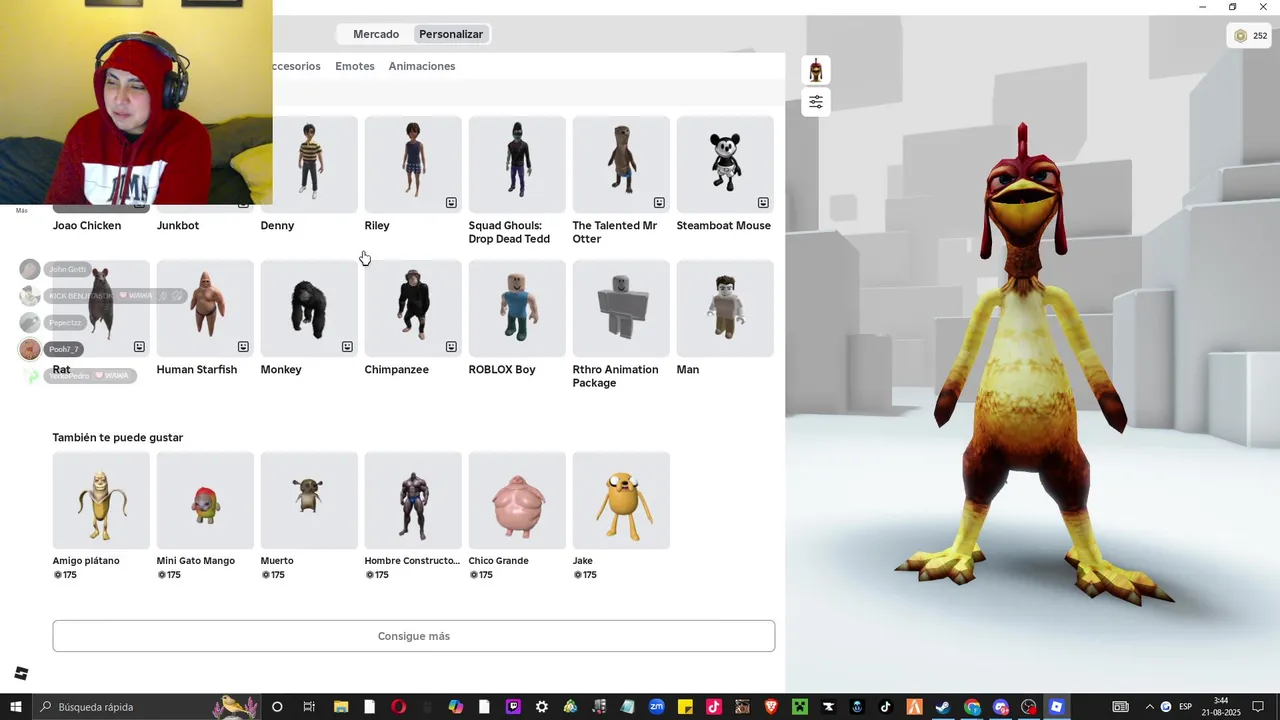Open the avatar settings sliders icon
The height and width of the screenshot is (720, 1280).
[x=816, y=102]
